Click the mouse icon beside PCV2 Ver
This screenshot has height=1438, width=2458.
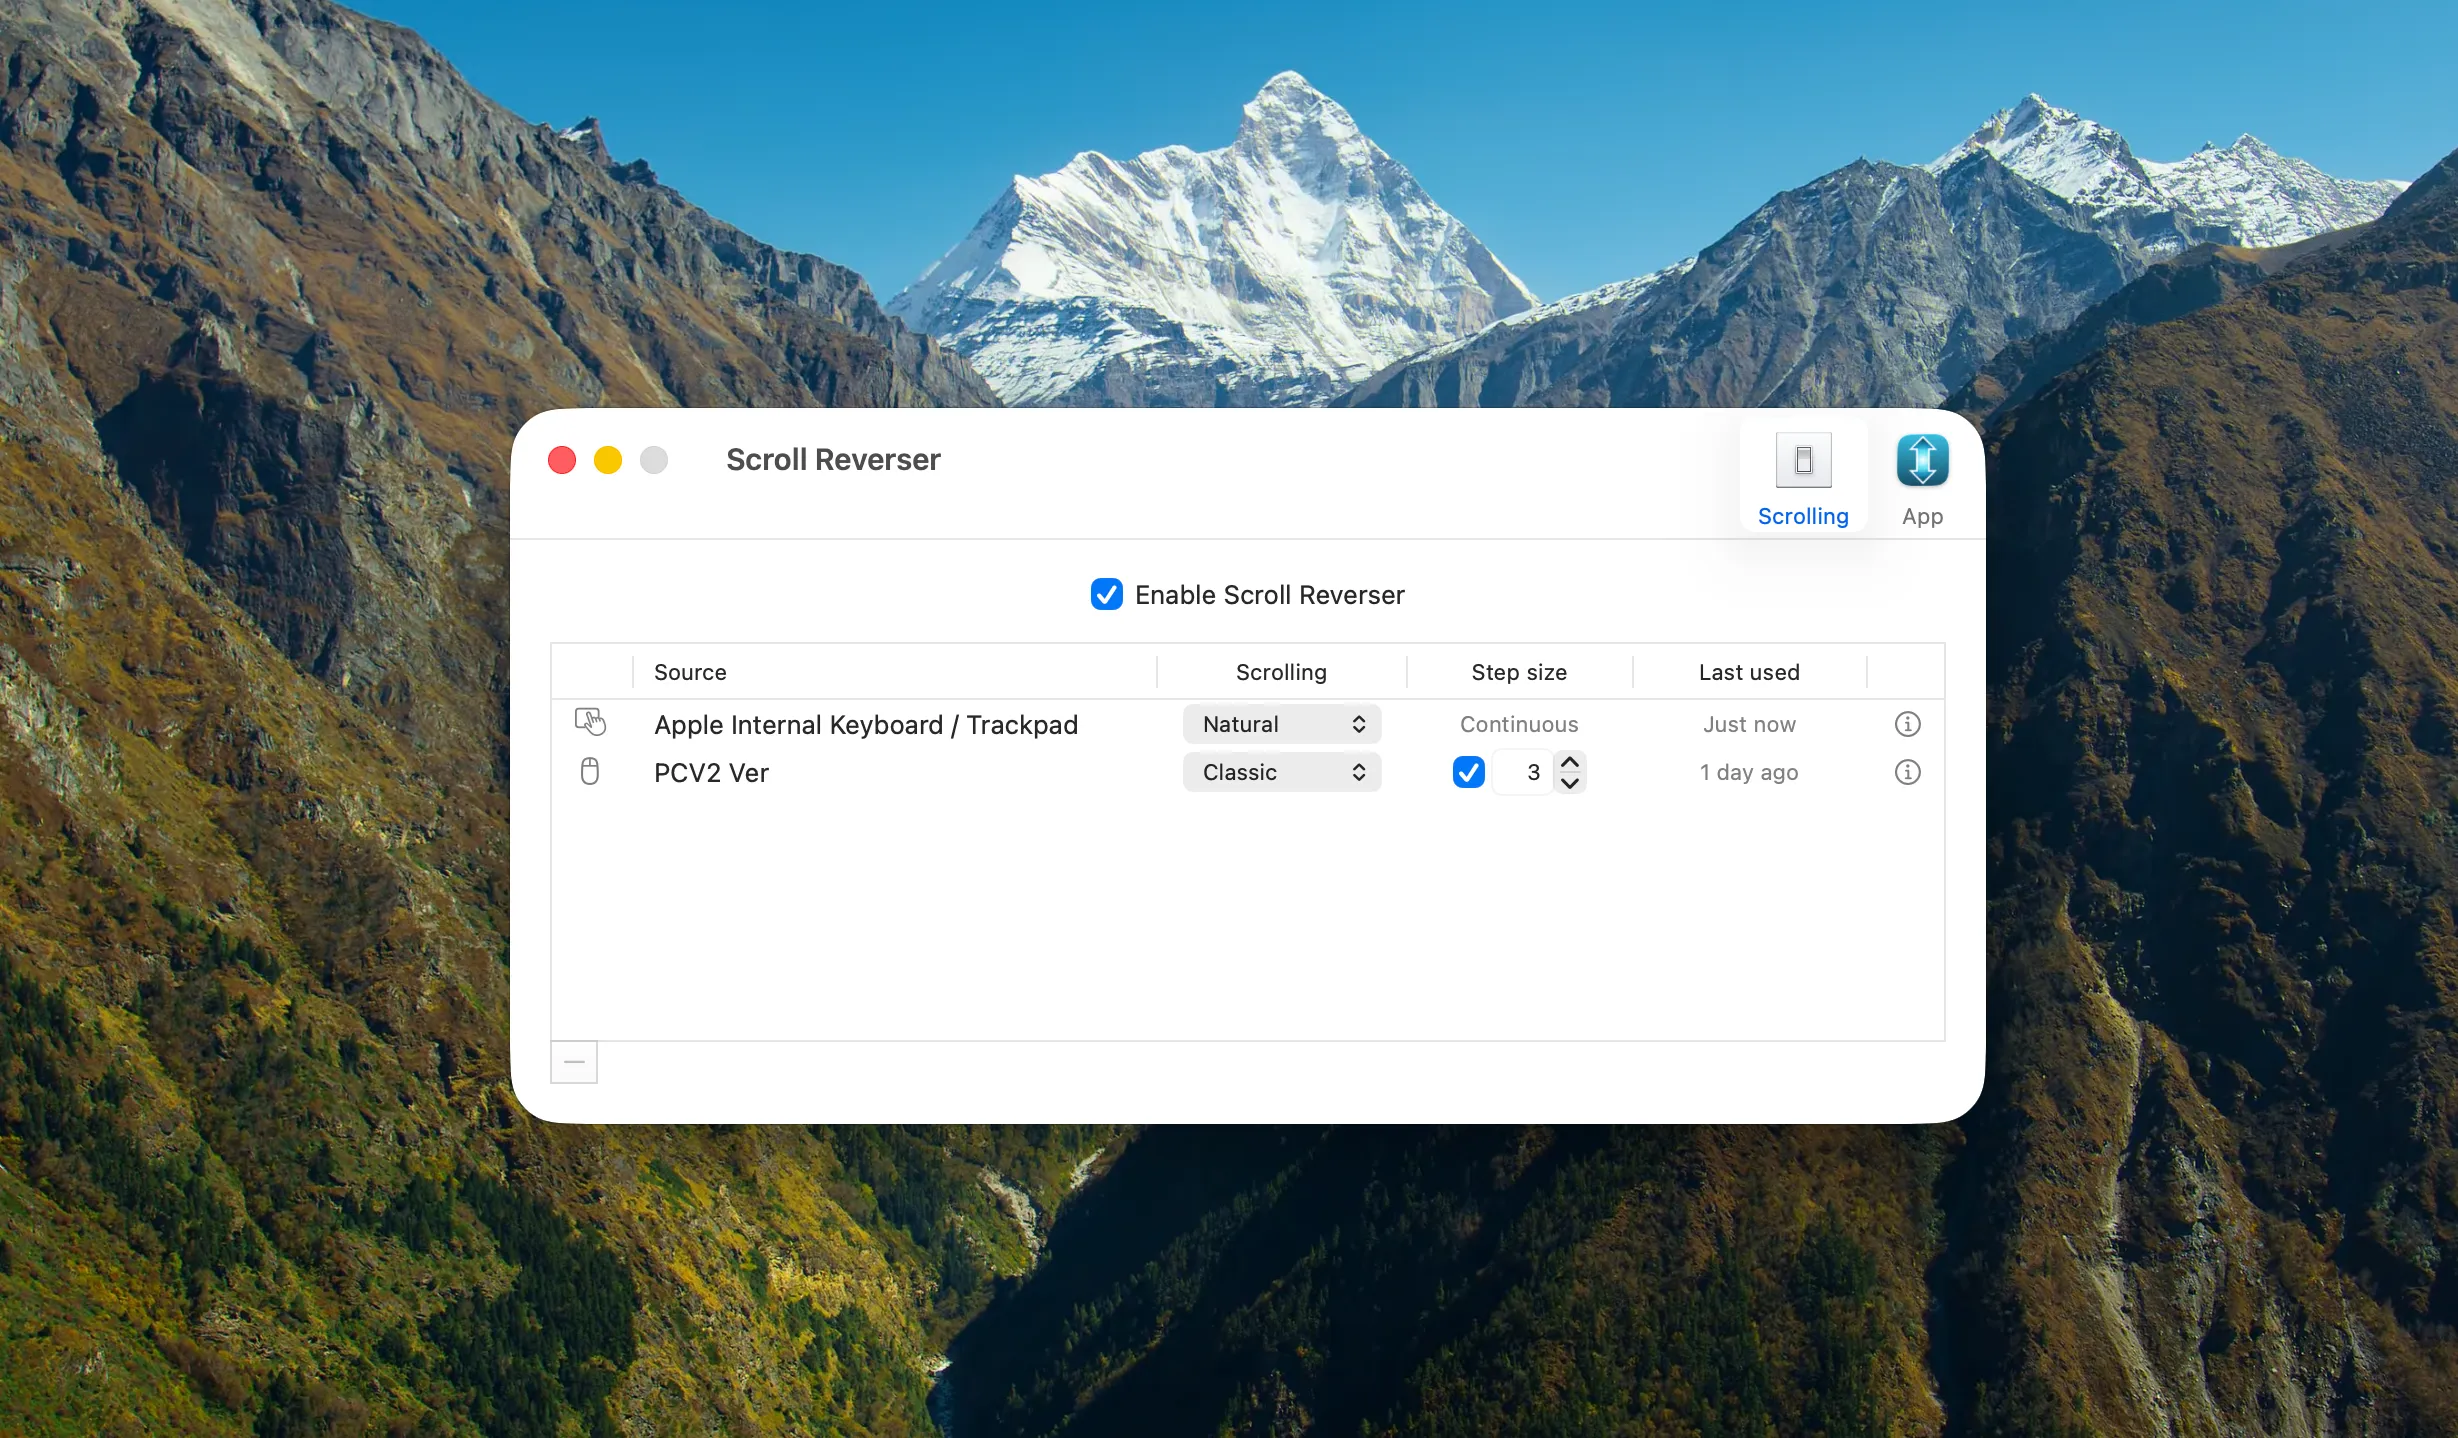click(x=590, y=771)
